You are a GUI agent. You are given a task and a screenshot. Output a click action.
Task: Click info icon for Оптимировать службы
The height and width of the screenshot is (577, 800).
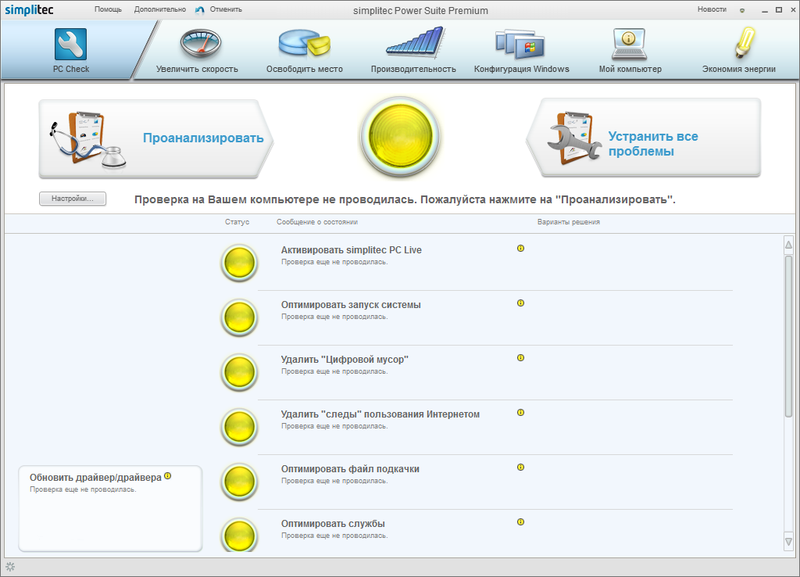click(x=520, y=522)
